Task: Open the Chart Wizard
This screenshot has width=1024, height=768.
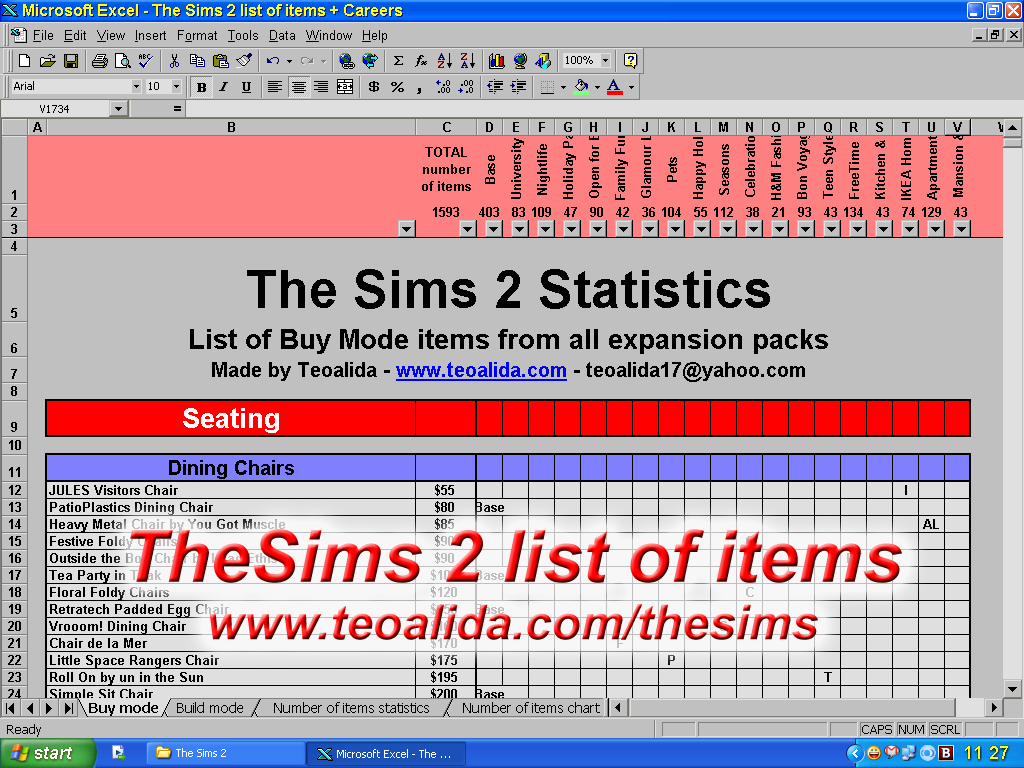Action: (x=496, y=60)
